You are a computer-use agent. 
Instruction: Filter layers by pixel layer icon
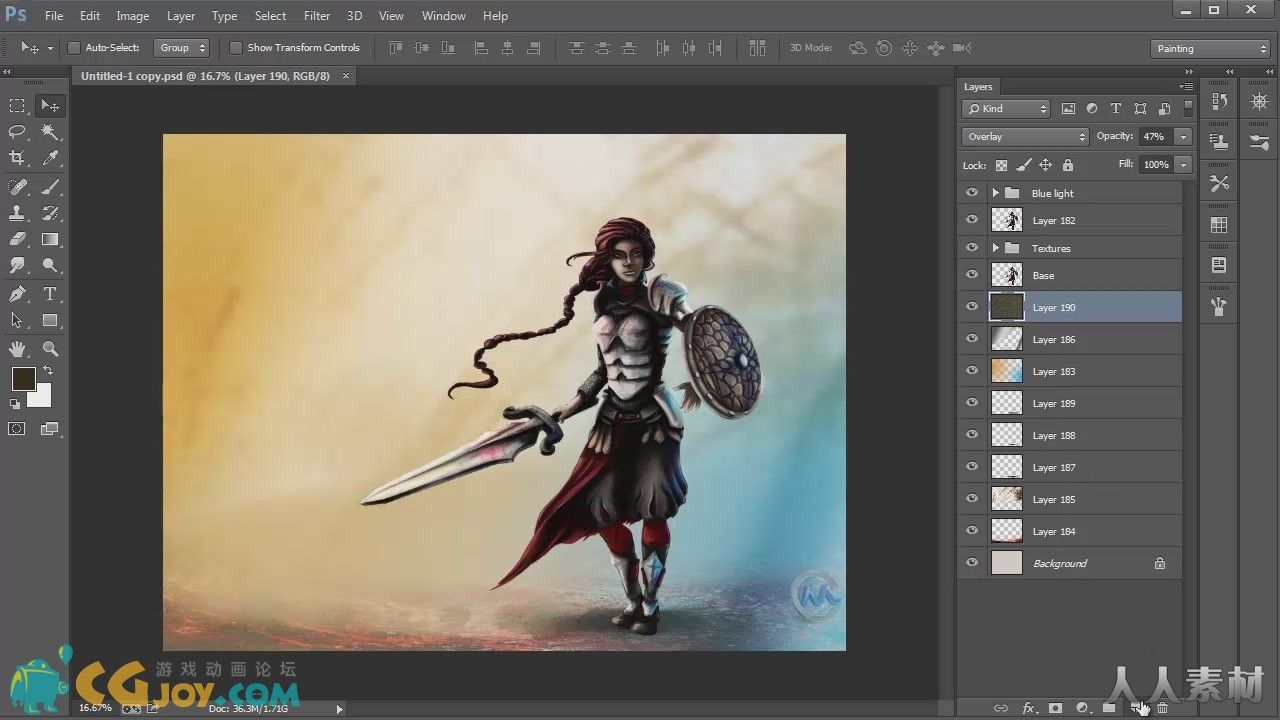coord(1068,109)
